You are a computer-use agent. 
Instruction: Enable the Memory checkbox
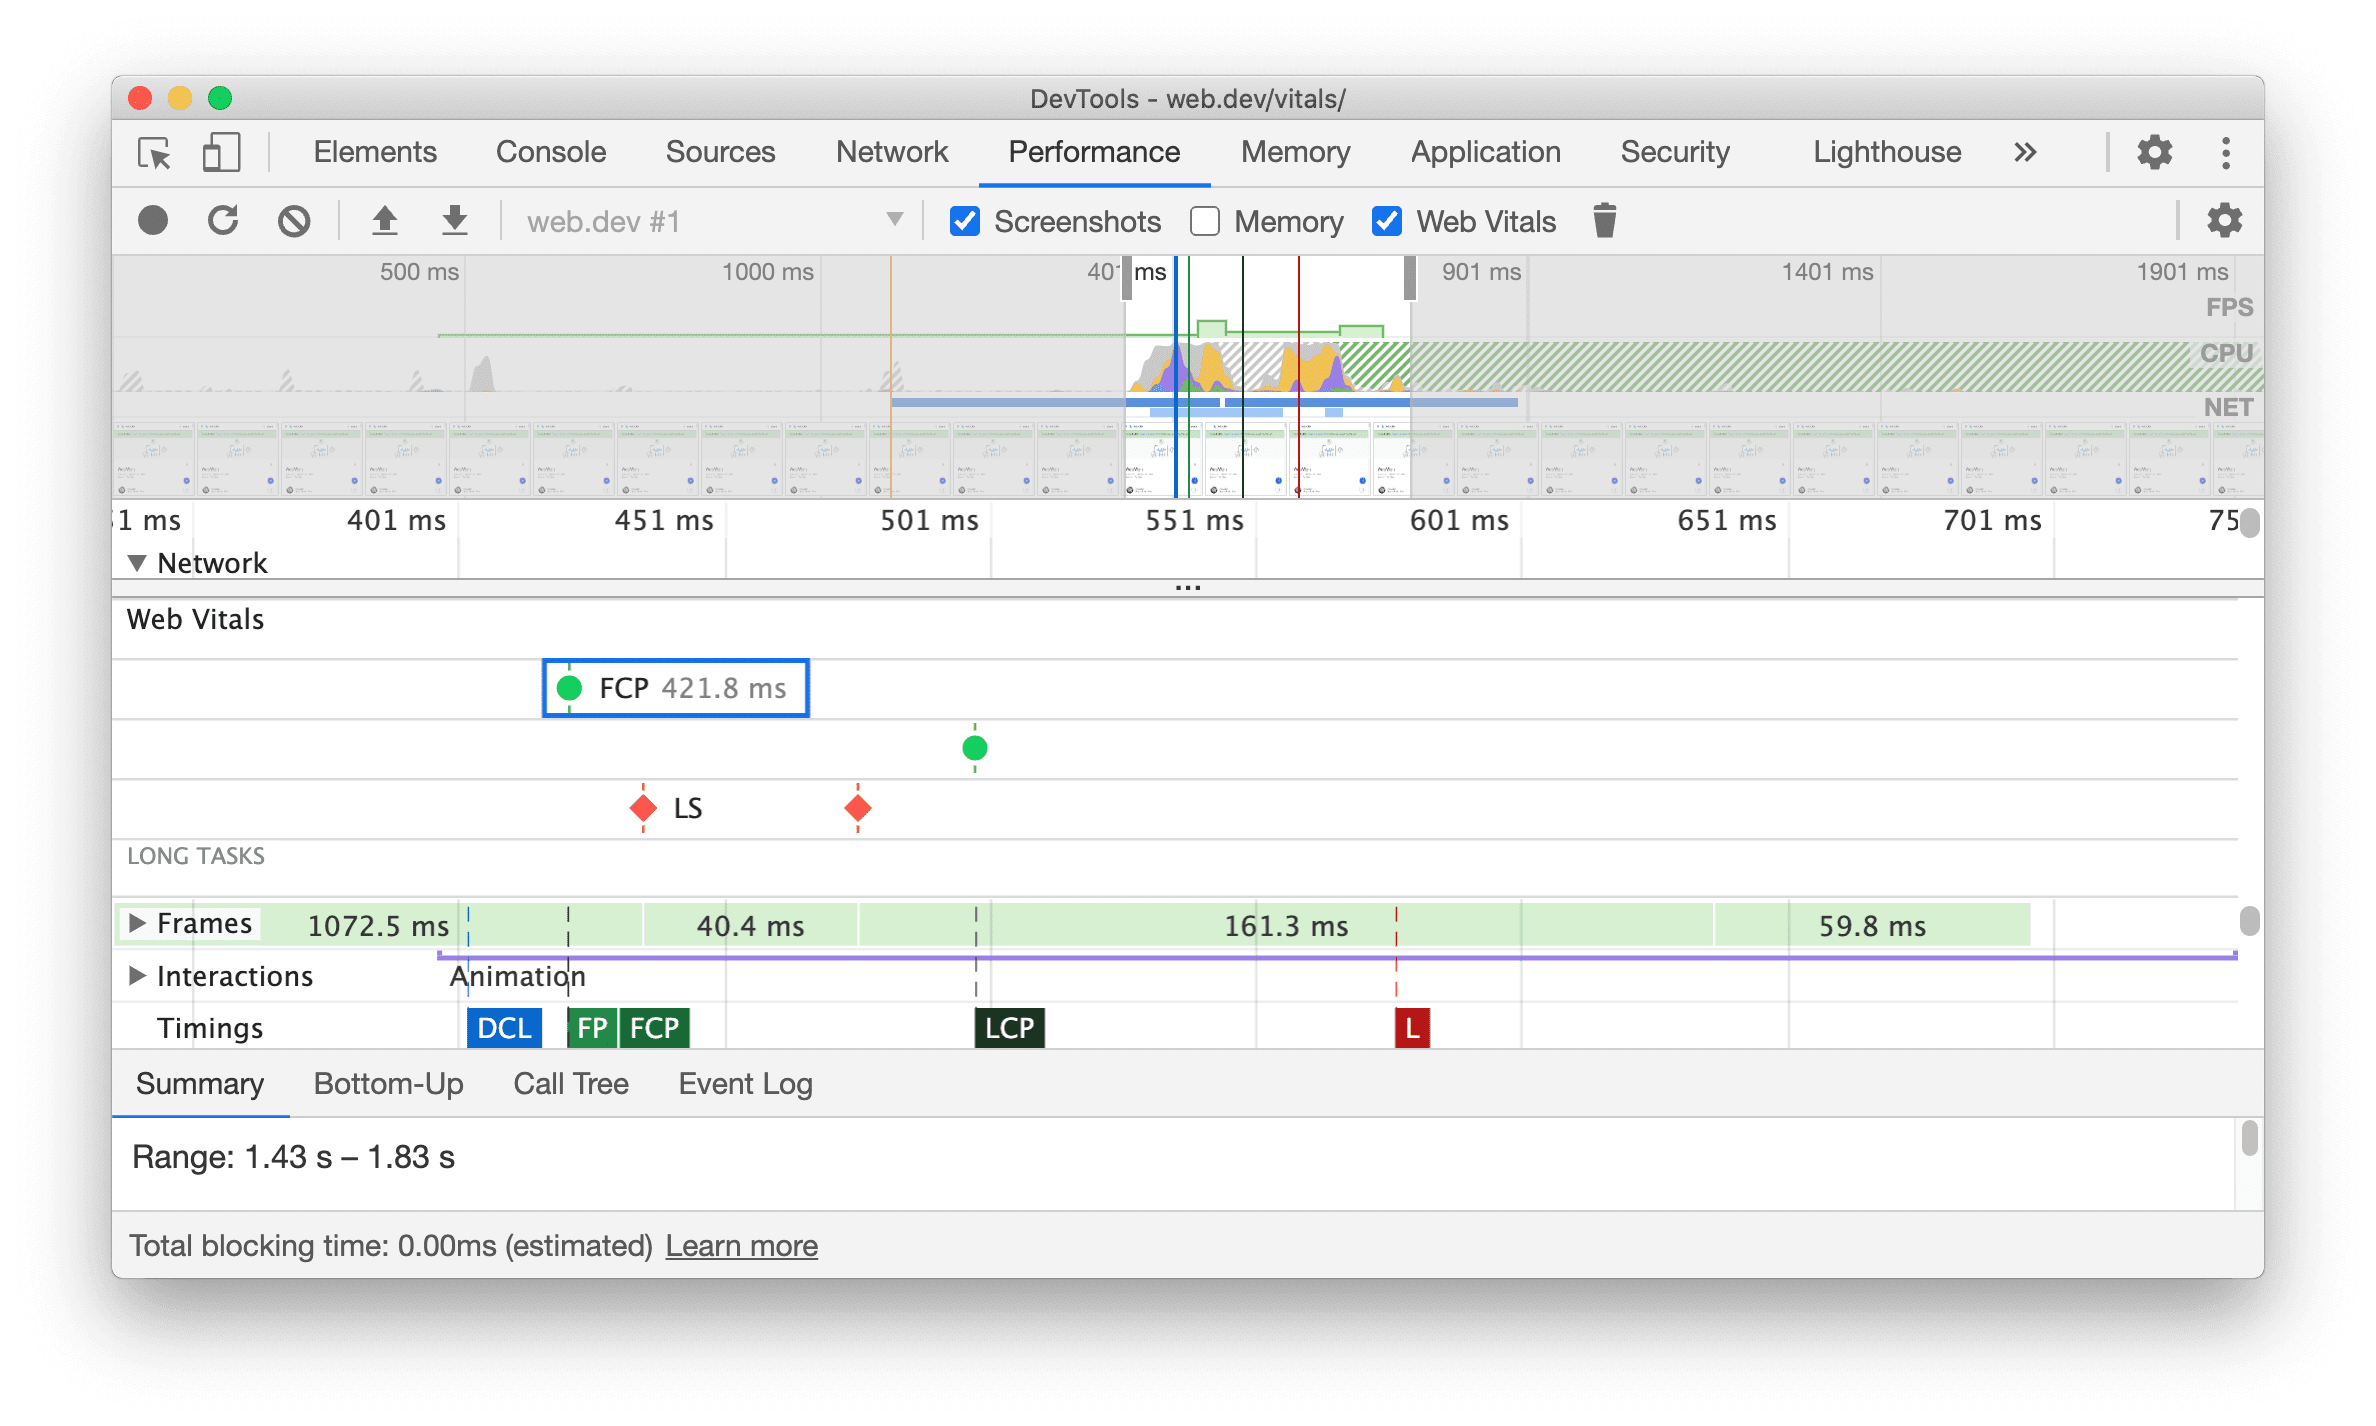click(x=1207, y=221)
